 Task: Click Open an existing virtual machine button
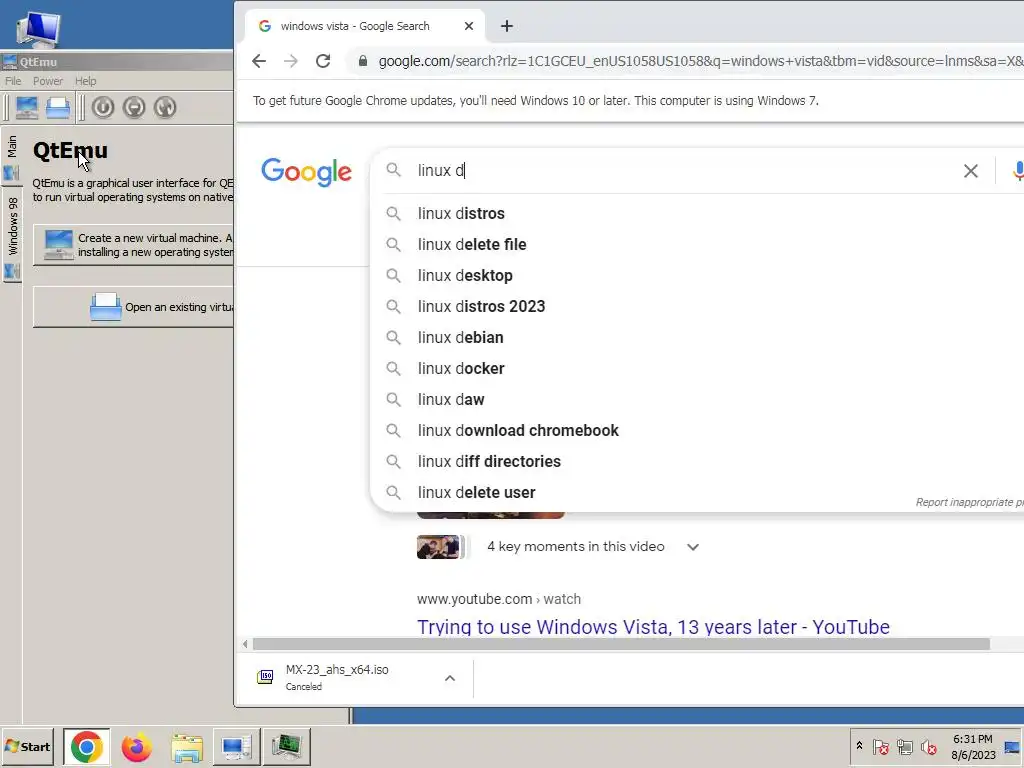(x=133, y=307)
